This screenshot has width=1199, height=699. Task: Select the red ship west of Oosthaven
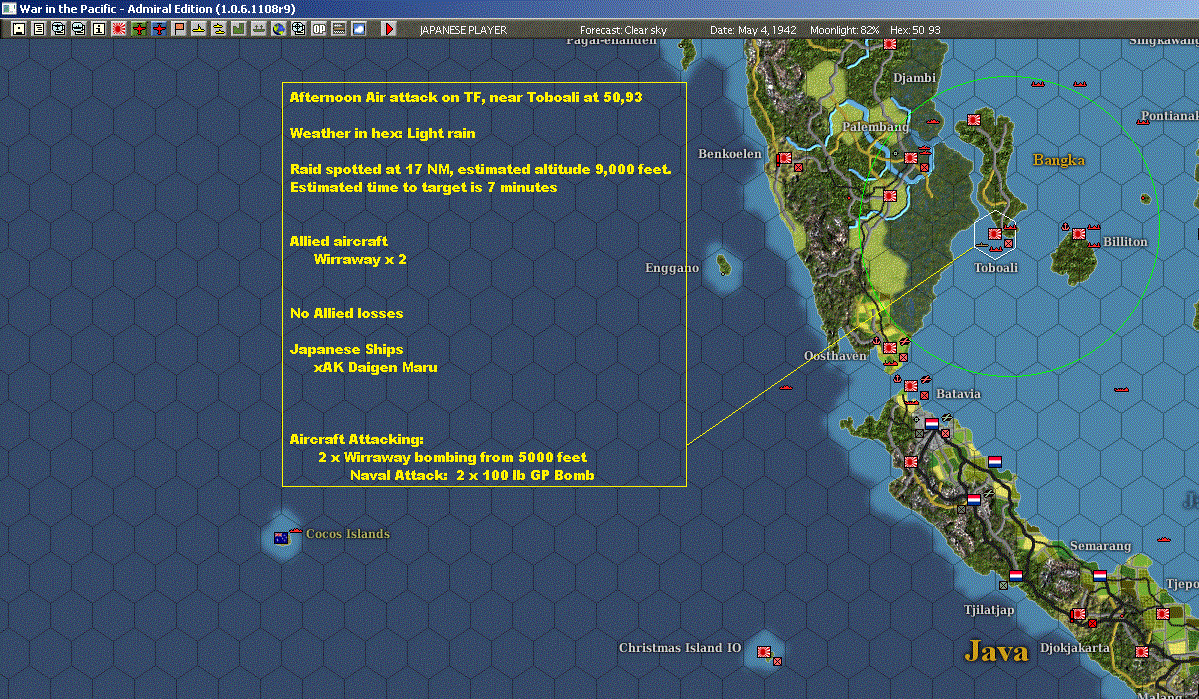[x=785, y=388]
